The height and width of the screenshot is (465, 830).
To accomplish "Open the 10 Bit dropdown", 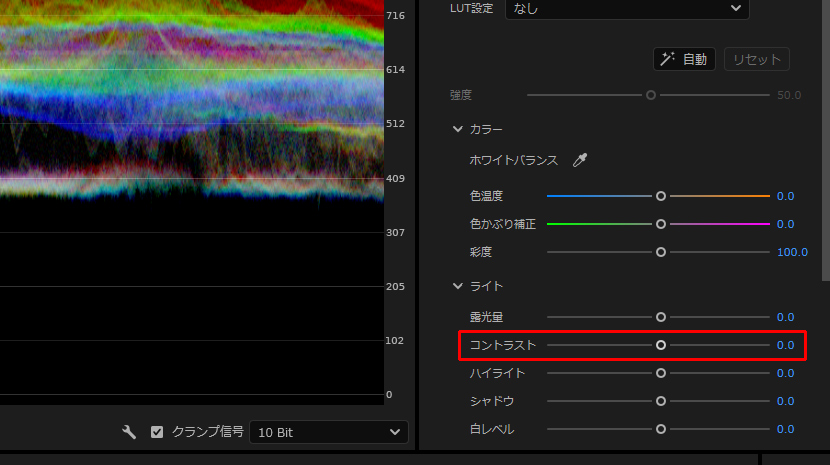I will [x=329, y=432].
